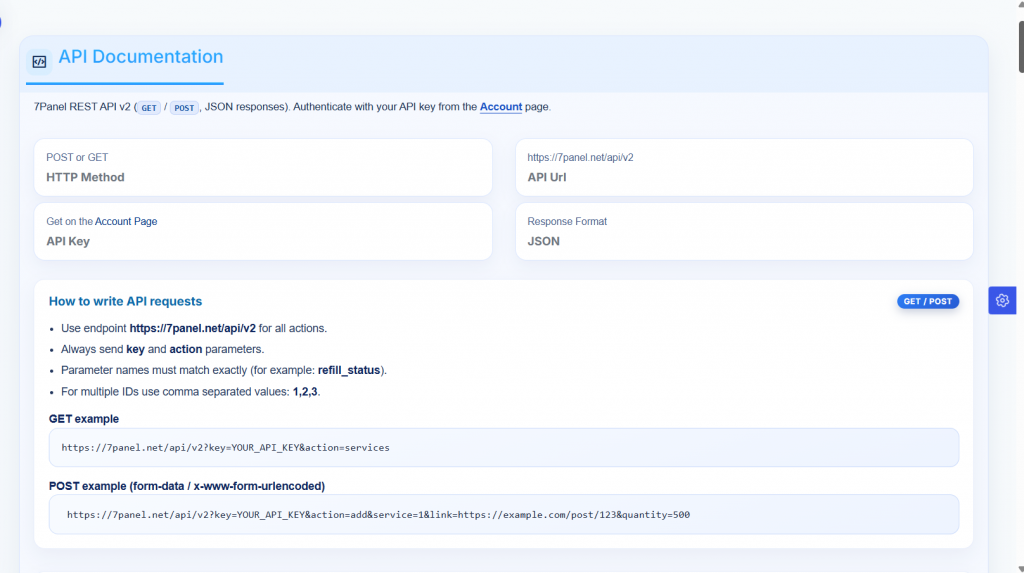Click the API Url card
Image resolution: width=1024 pixels, height=573 pixels.
744,167
